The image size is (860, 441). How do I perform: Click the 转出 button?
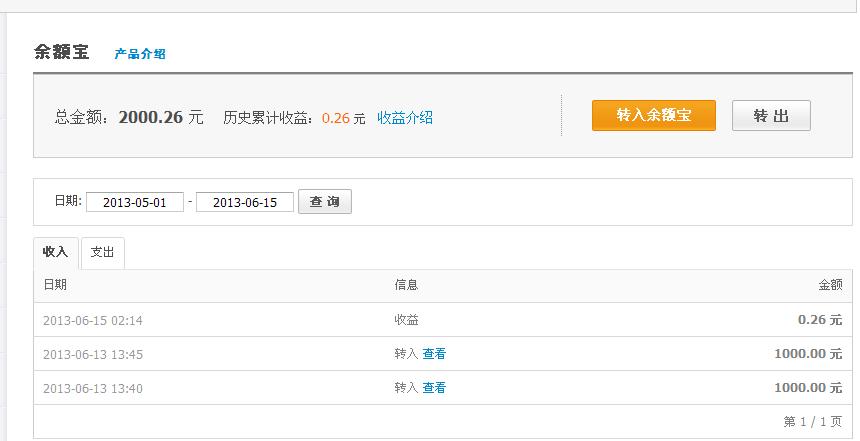pos(771,116)
